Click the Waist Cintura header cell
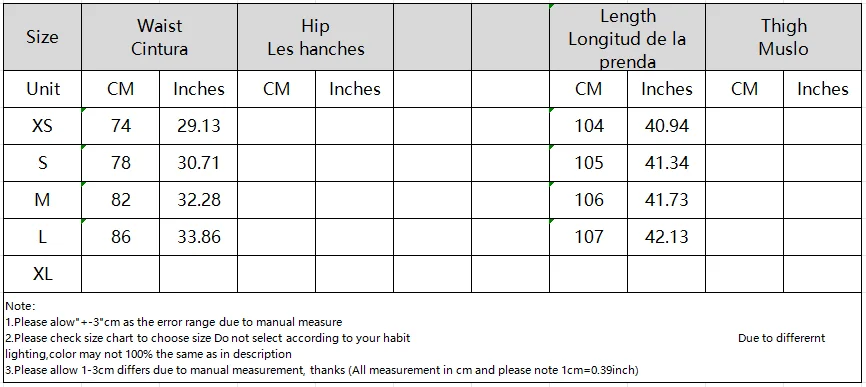 pos(160,37)
